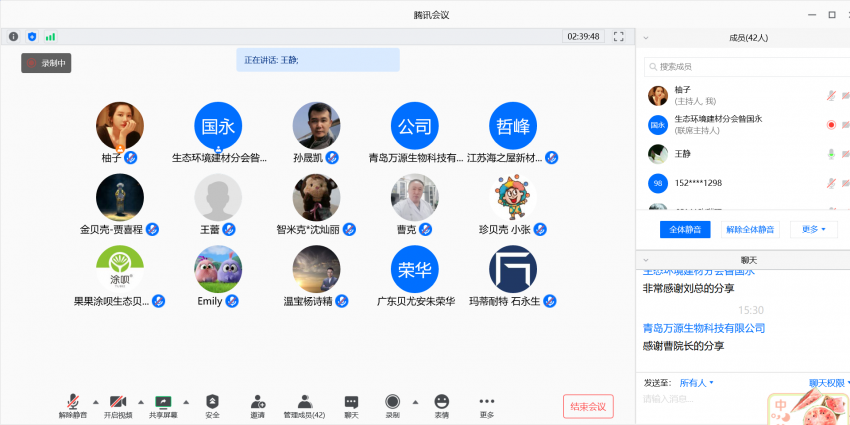Click the 正在讲话: 王静 speaker banner
The image size is (850, 425).
coord(318,60)
